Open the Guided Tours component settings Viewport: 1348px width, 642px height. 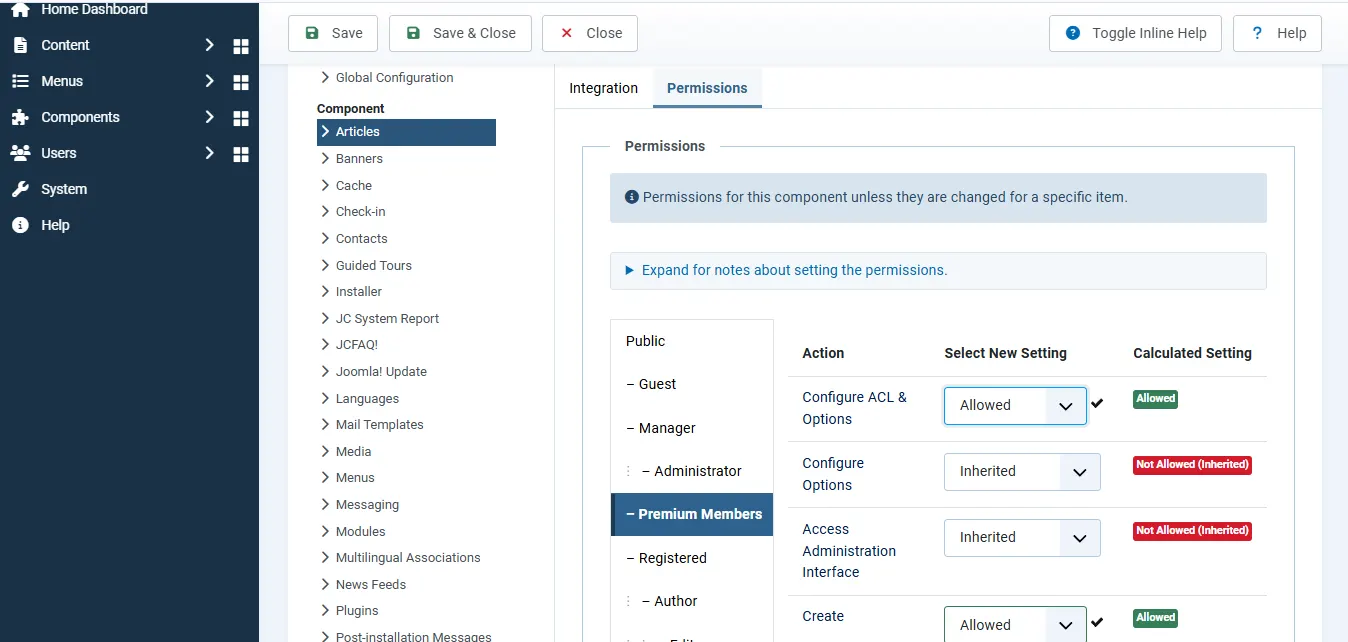coord(373,265)
